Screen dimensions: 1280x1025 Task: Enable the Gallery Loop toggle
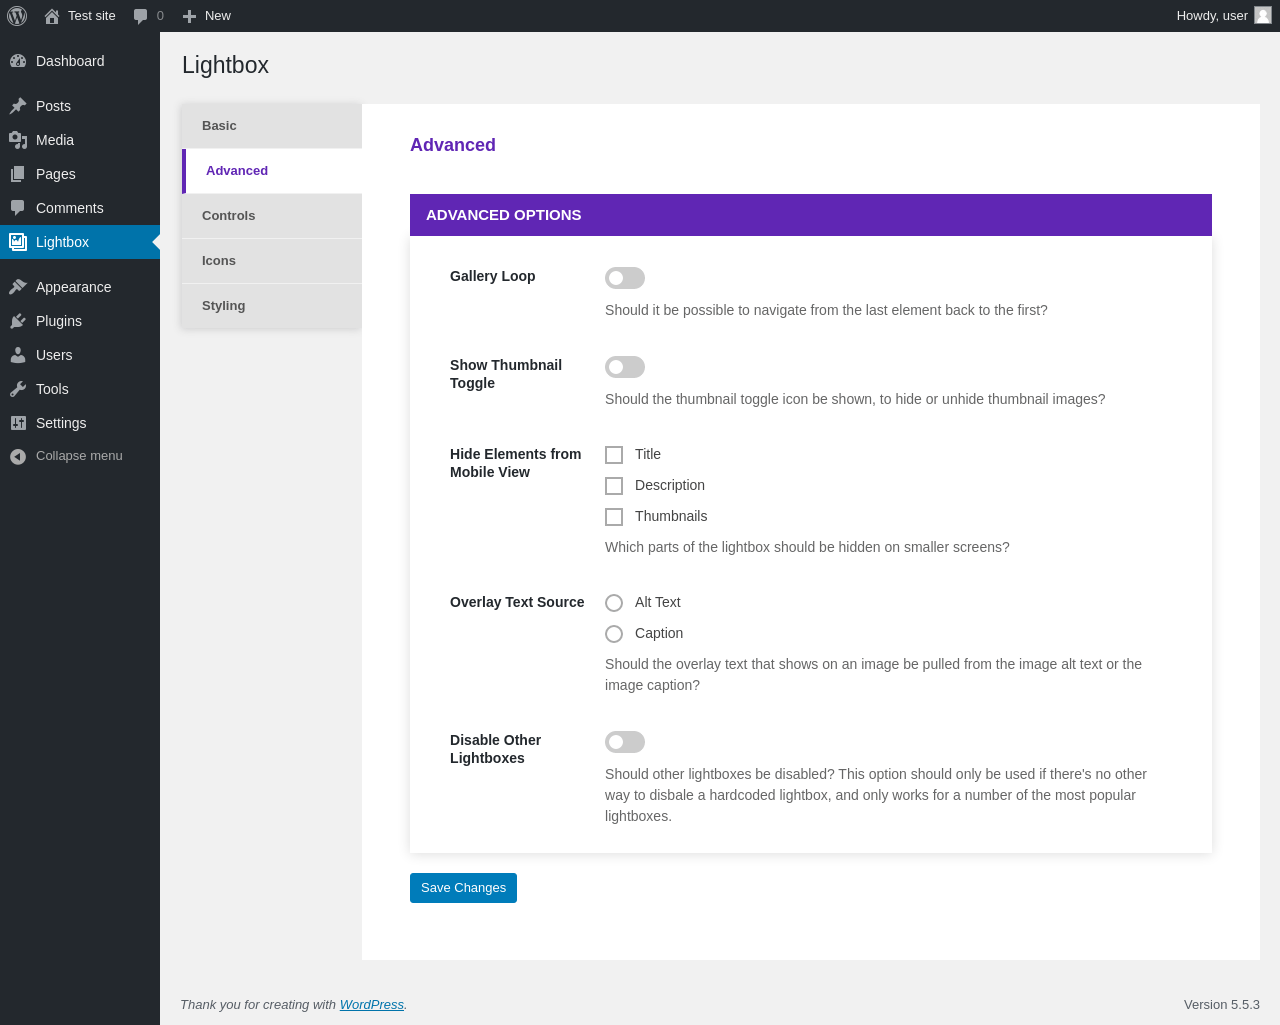(x=625, y=278)
